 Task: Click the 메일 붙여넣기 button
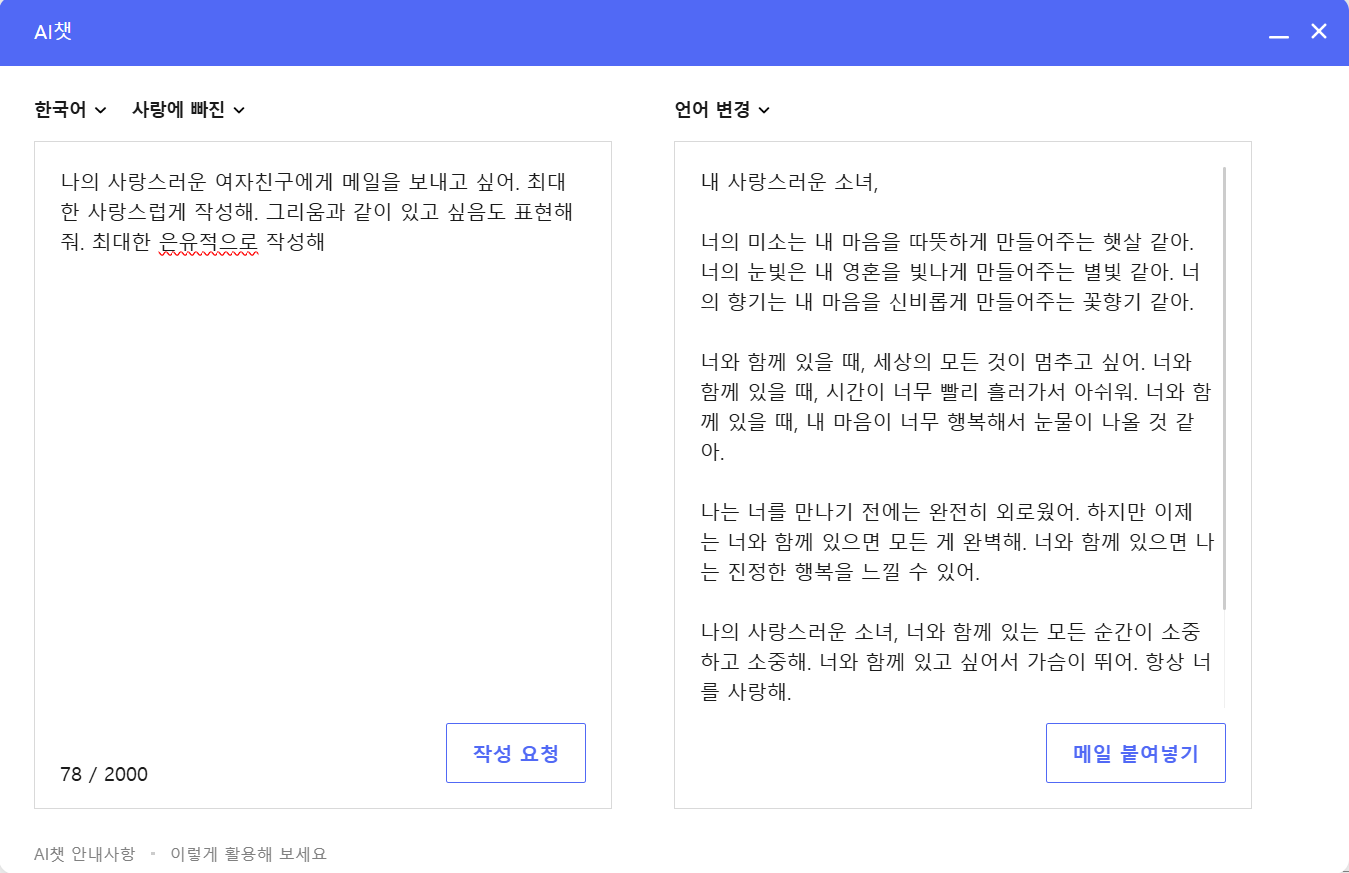(x=1135, y=753)
